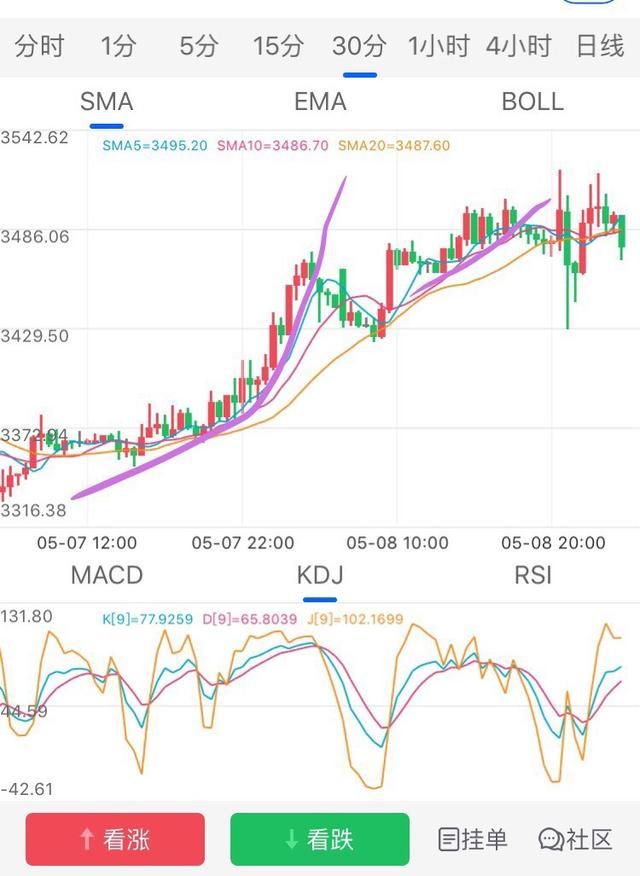640x876 pixels.
Task: Tap the SMA5=3495.20 legend label
Action: click(155, 146)
